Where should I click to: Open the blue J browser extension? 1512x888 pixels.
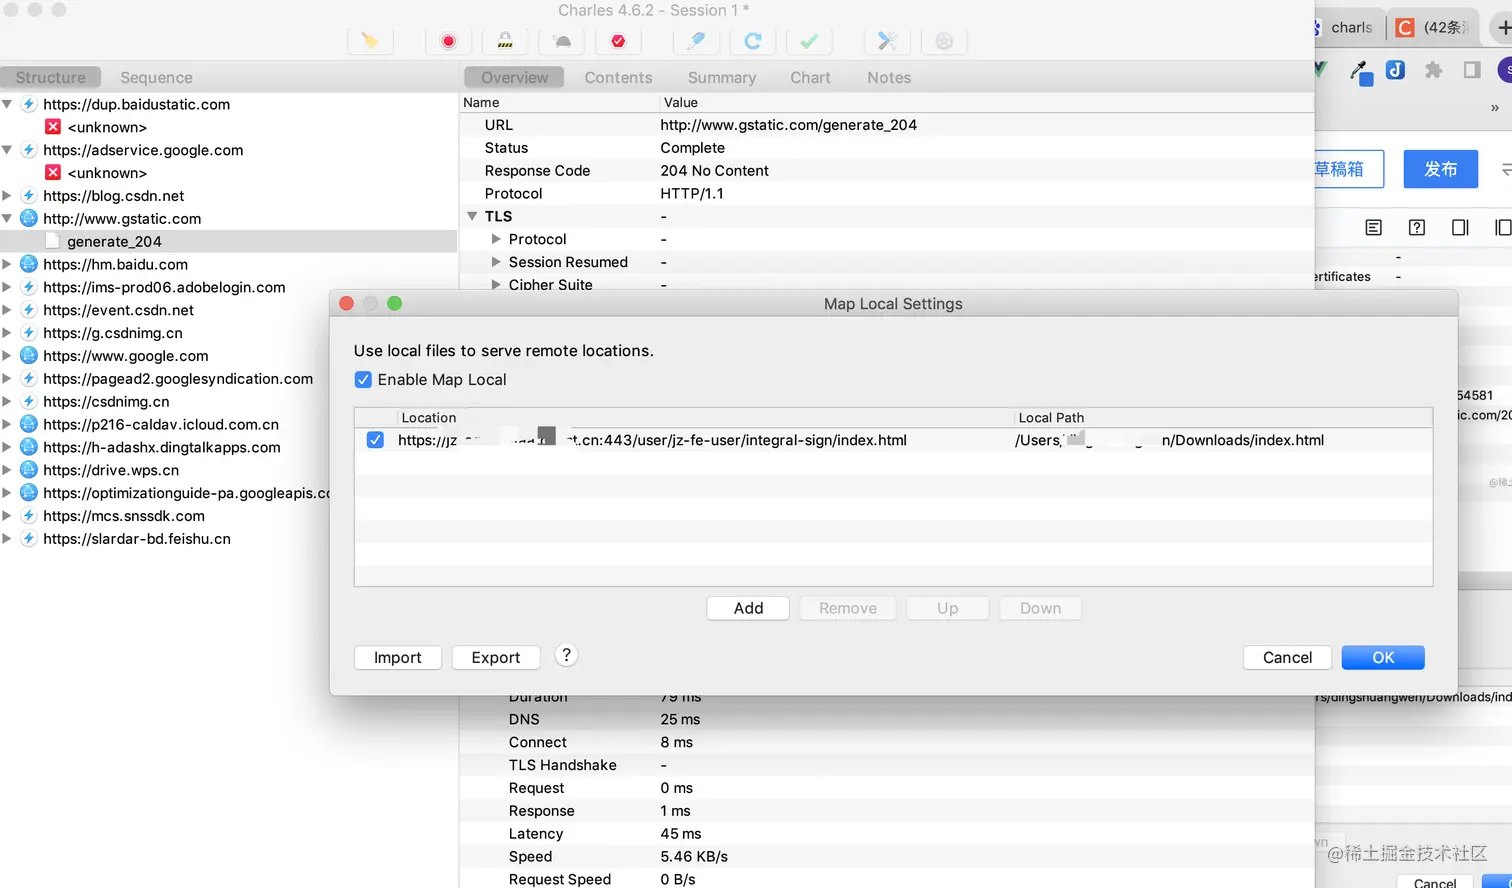coord(1395,70)
